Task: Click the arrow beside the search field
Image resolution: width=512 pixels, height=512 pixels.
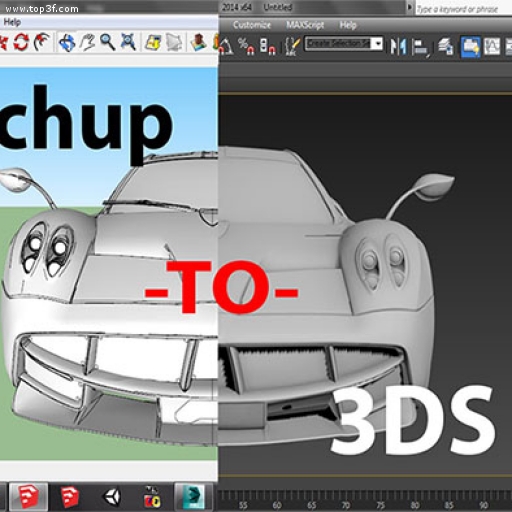Action: tap(410, 8)
